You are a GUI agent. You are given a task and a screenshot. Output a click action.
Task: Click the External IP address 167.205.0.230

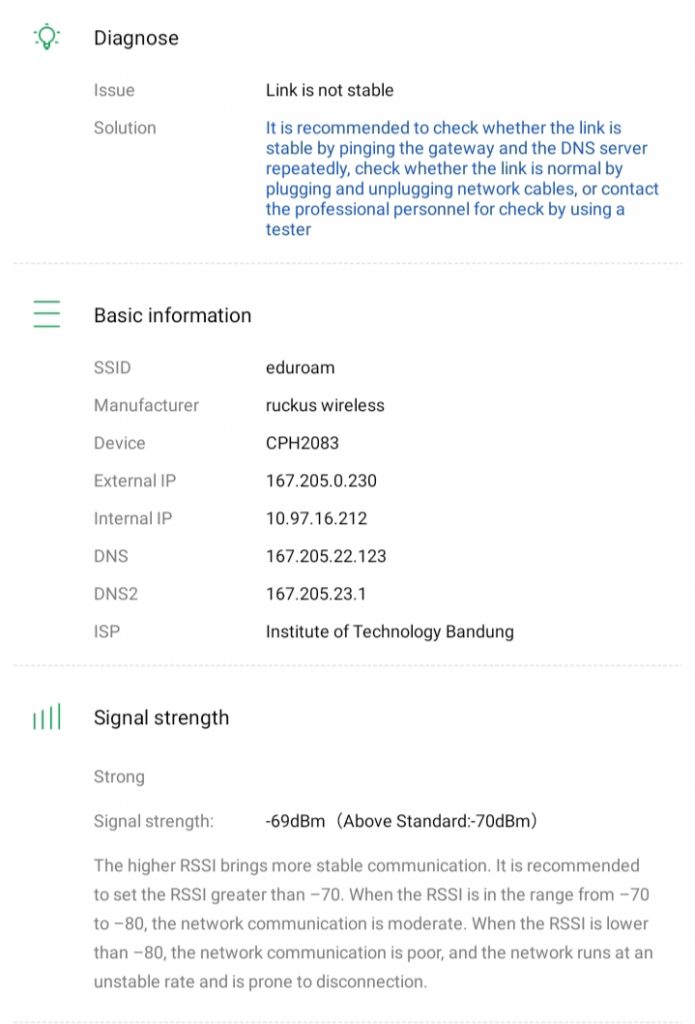[x=321, y=481]
